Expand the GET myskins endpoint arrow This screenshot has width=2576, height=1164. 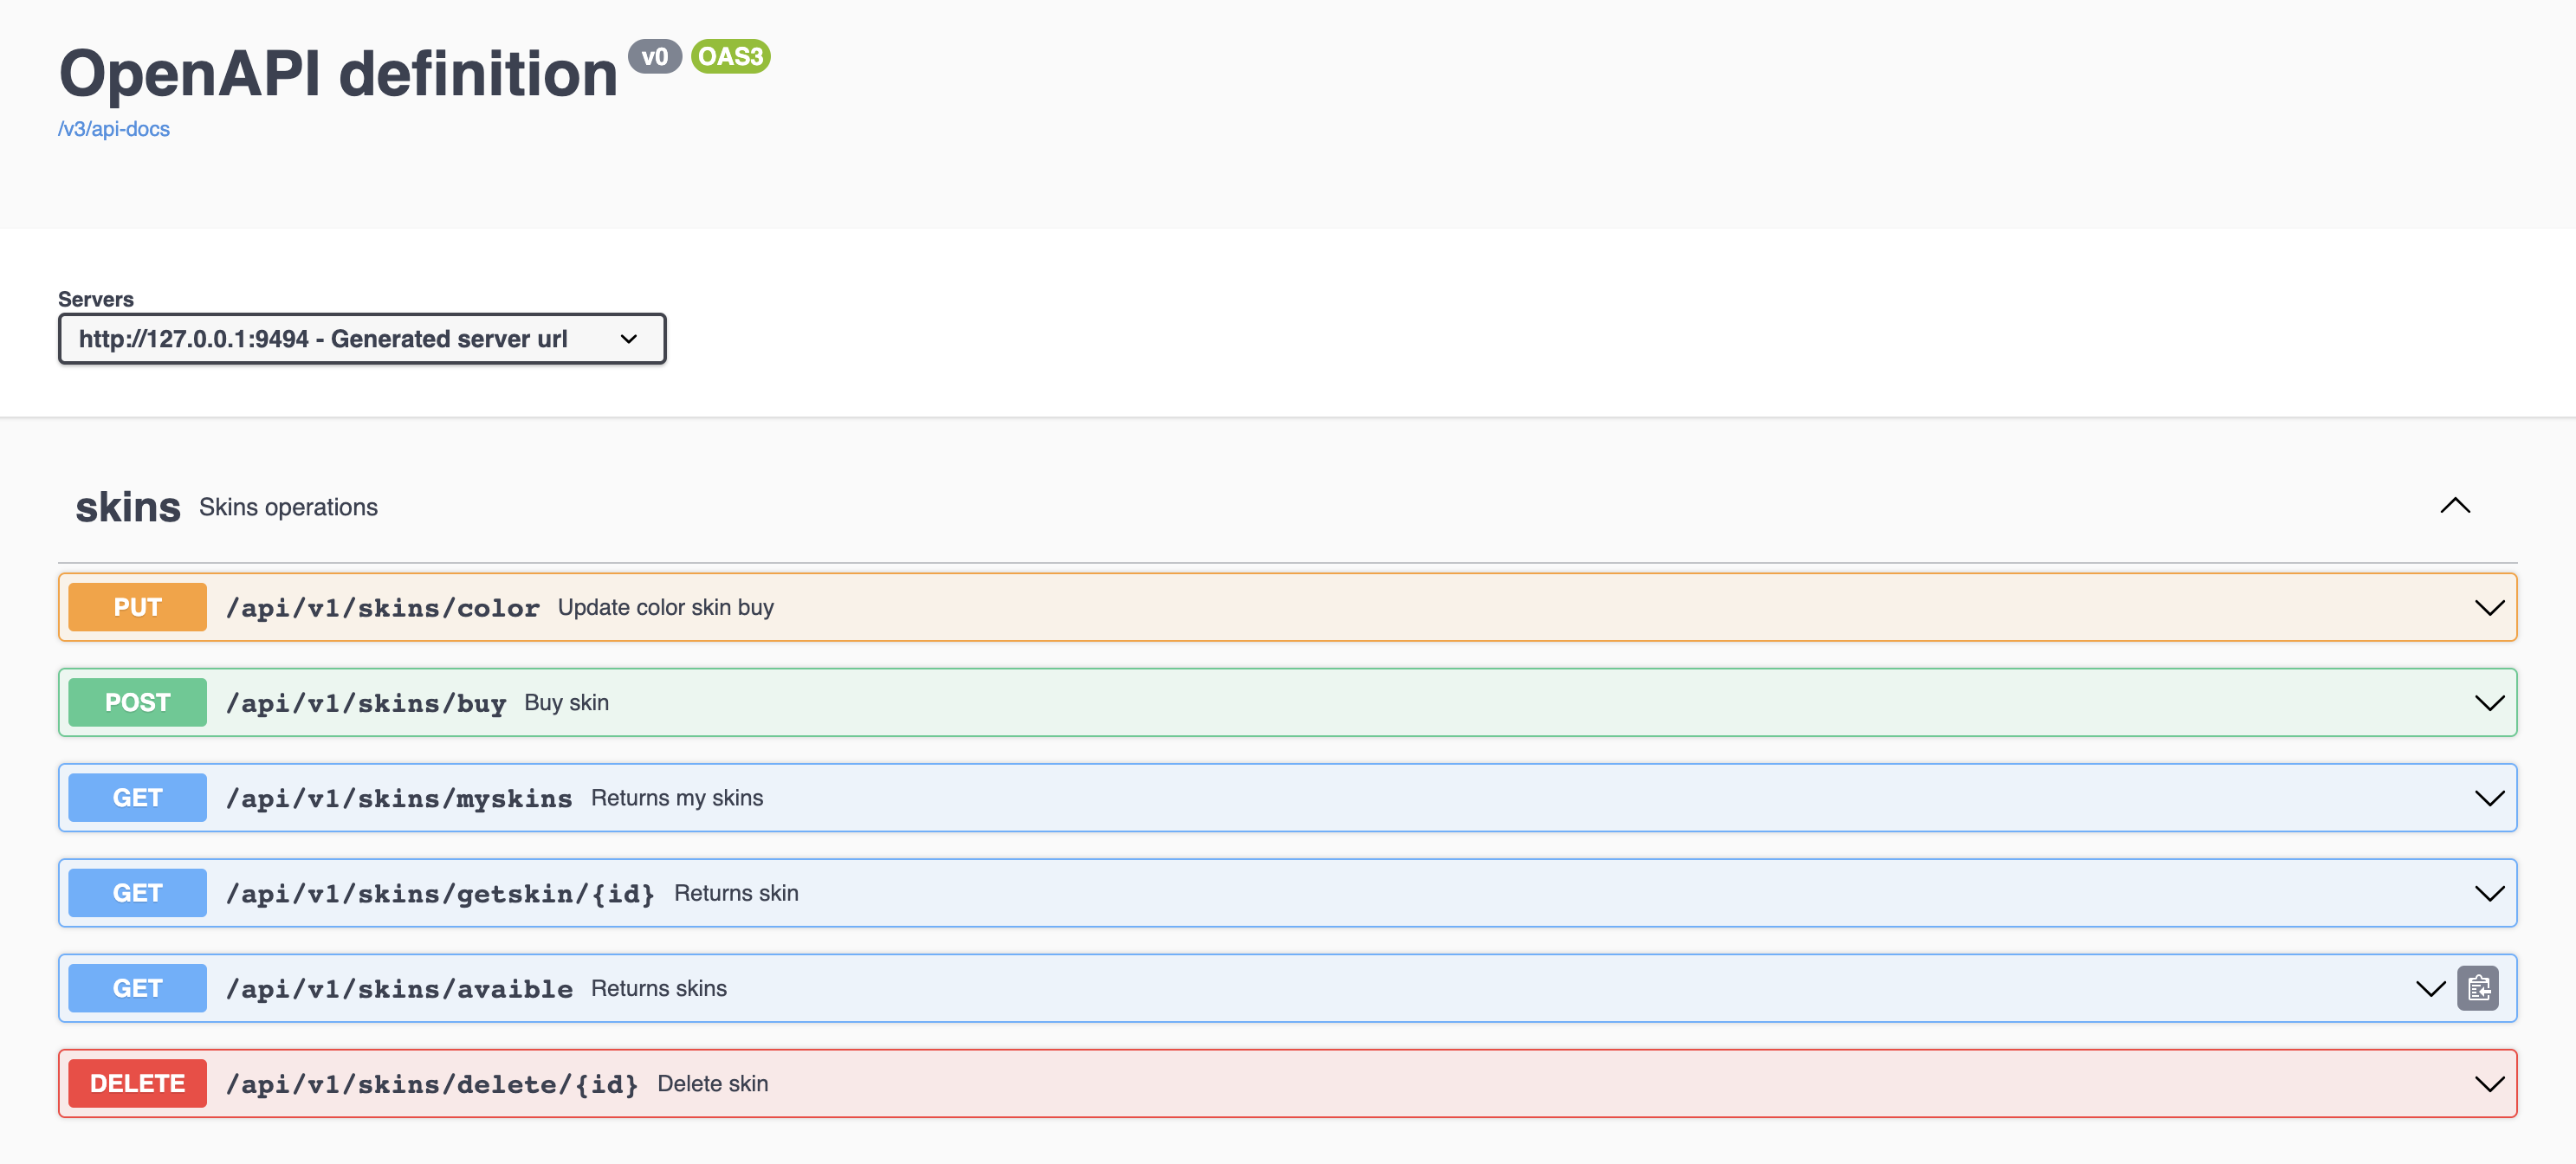click(x=2488, y=797)
